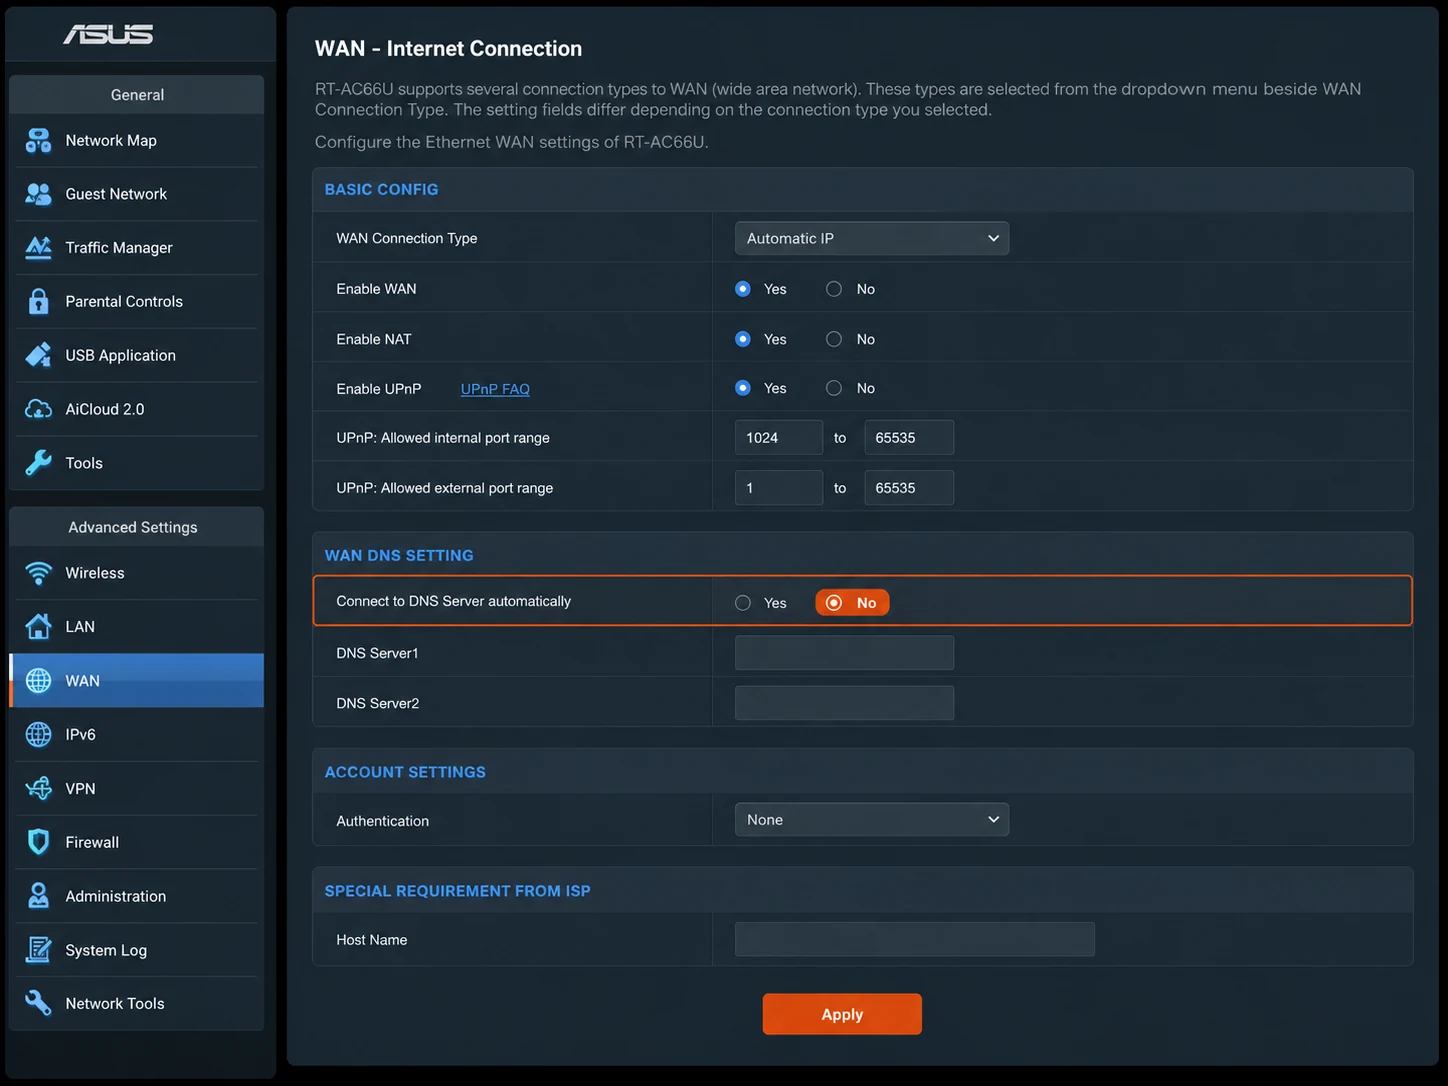The image size is (1448, 1086).
Task: Focus the DNS Server2 input field
Action: [x=844, y=703]
